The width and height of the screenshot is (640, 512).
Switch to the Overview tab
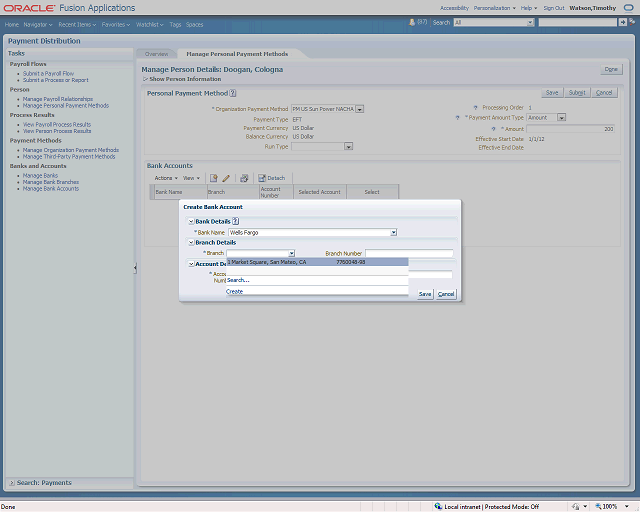[156, 54]
